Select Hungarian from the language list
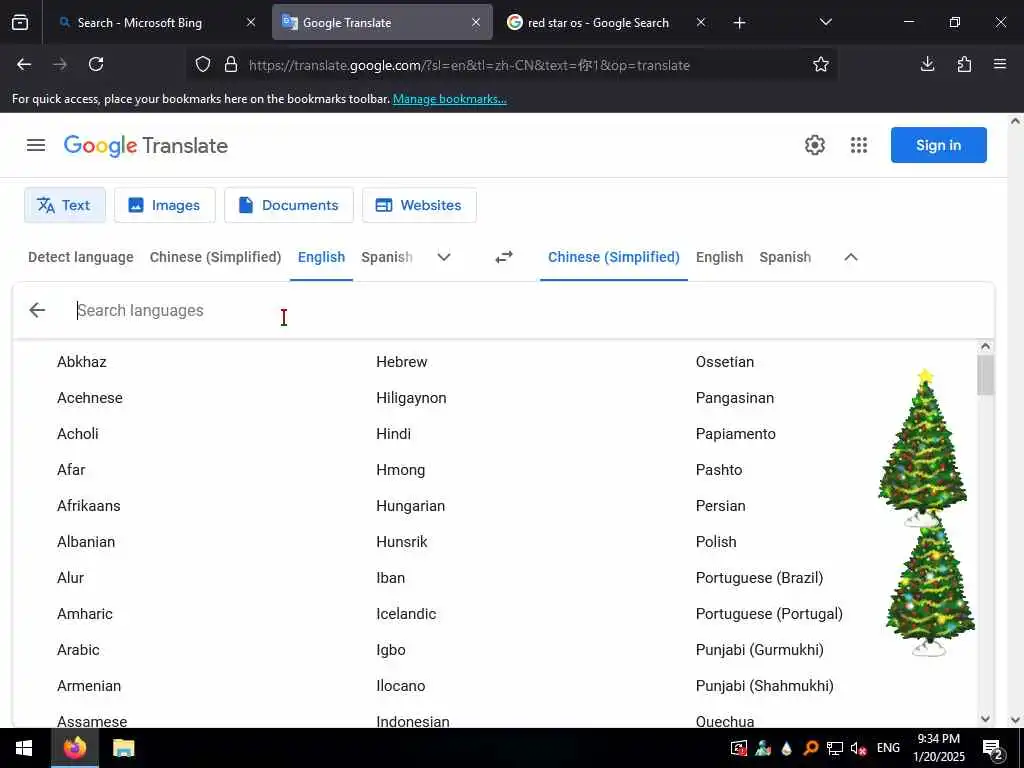This screenshot has width=1024, height=768. (410, 506)
